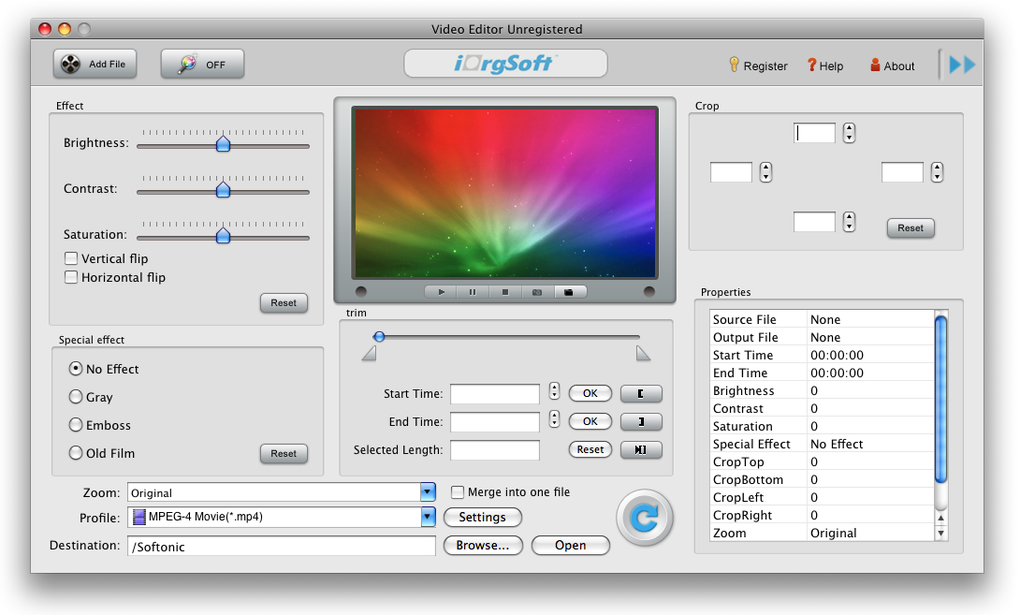
Task: Select the Emboss special effect
Action: 75,424
